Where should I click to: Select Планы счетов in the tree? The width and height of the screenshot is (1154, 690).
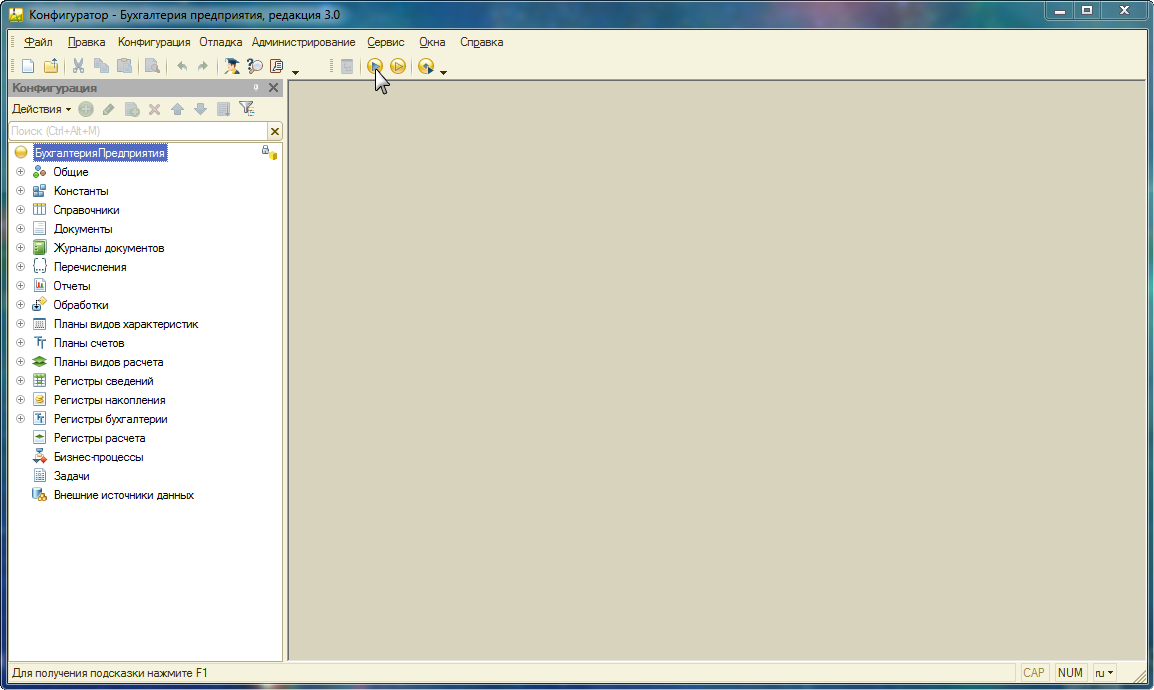coord(89,343)
